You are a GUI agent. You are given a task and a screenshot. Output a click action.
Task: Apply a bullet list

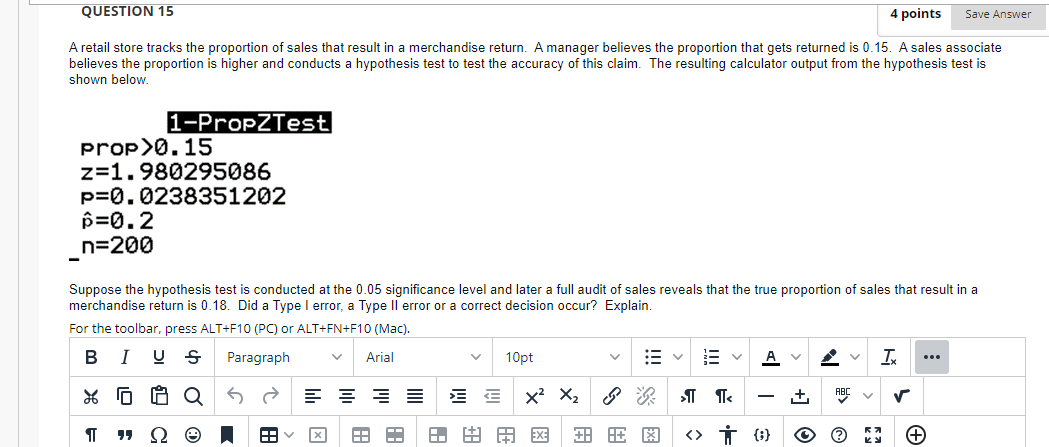click(x=653, y=357)
